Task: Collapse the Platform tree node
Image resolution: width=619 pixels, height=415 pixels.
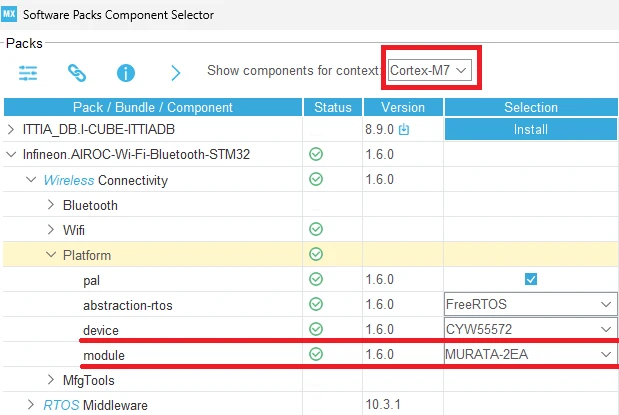Action: pyautogui.click(x=51, y=255)
